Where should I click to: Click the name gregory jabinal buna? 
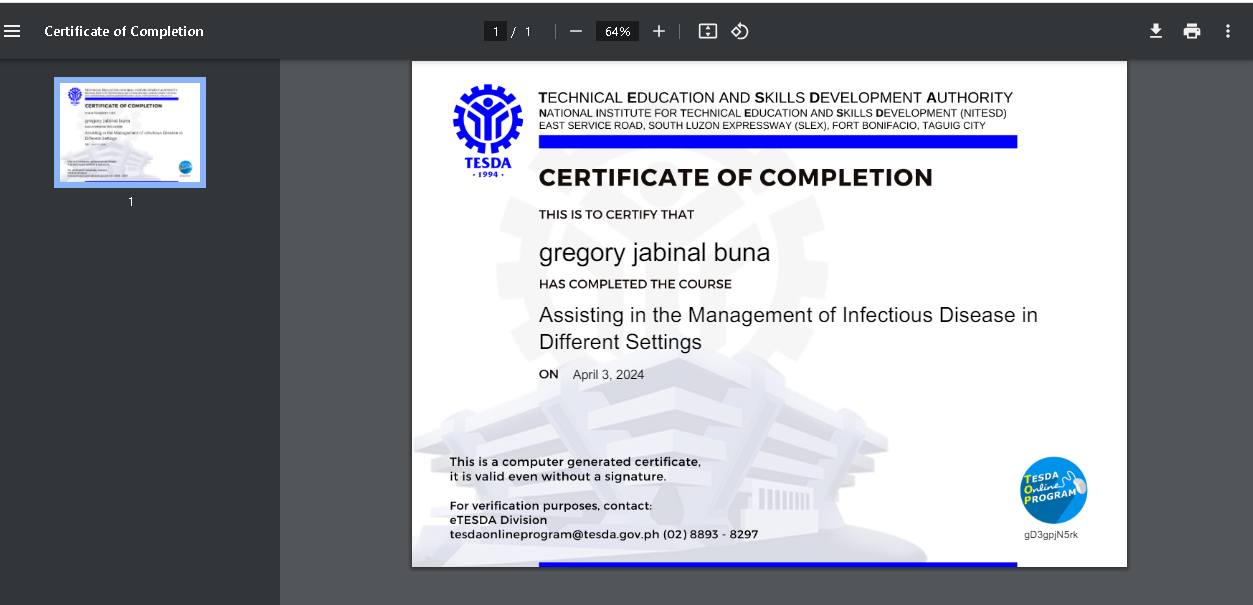[x=654, y=252]
